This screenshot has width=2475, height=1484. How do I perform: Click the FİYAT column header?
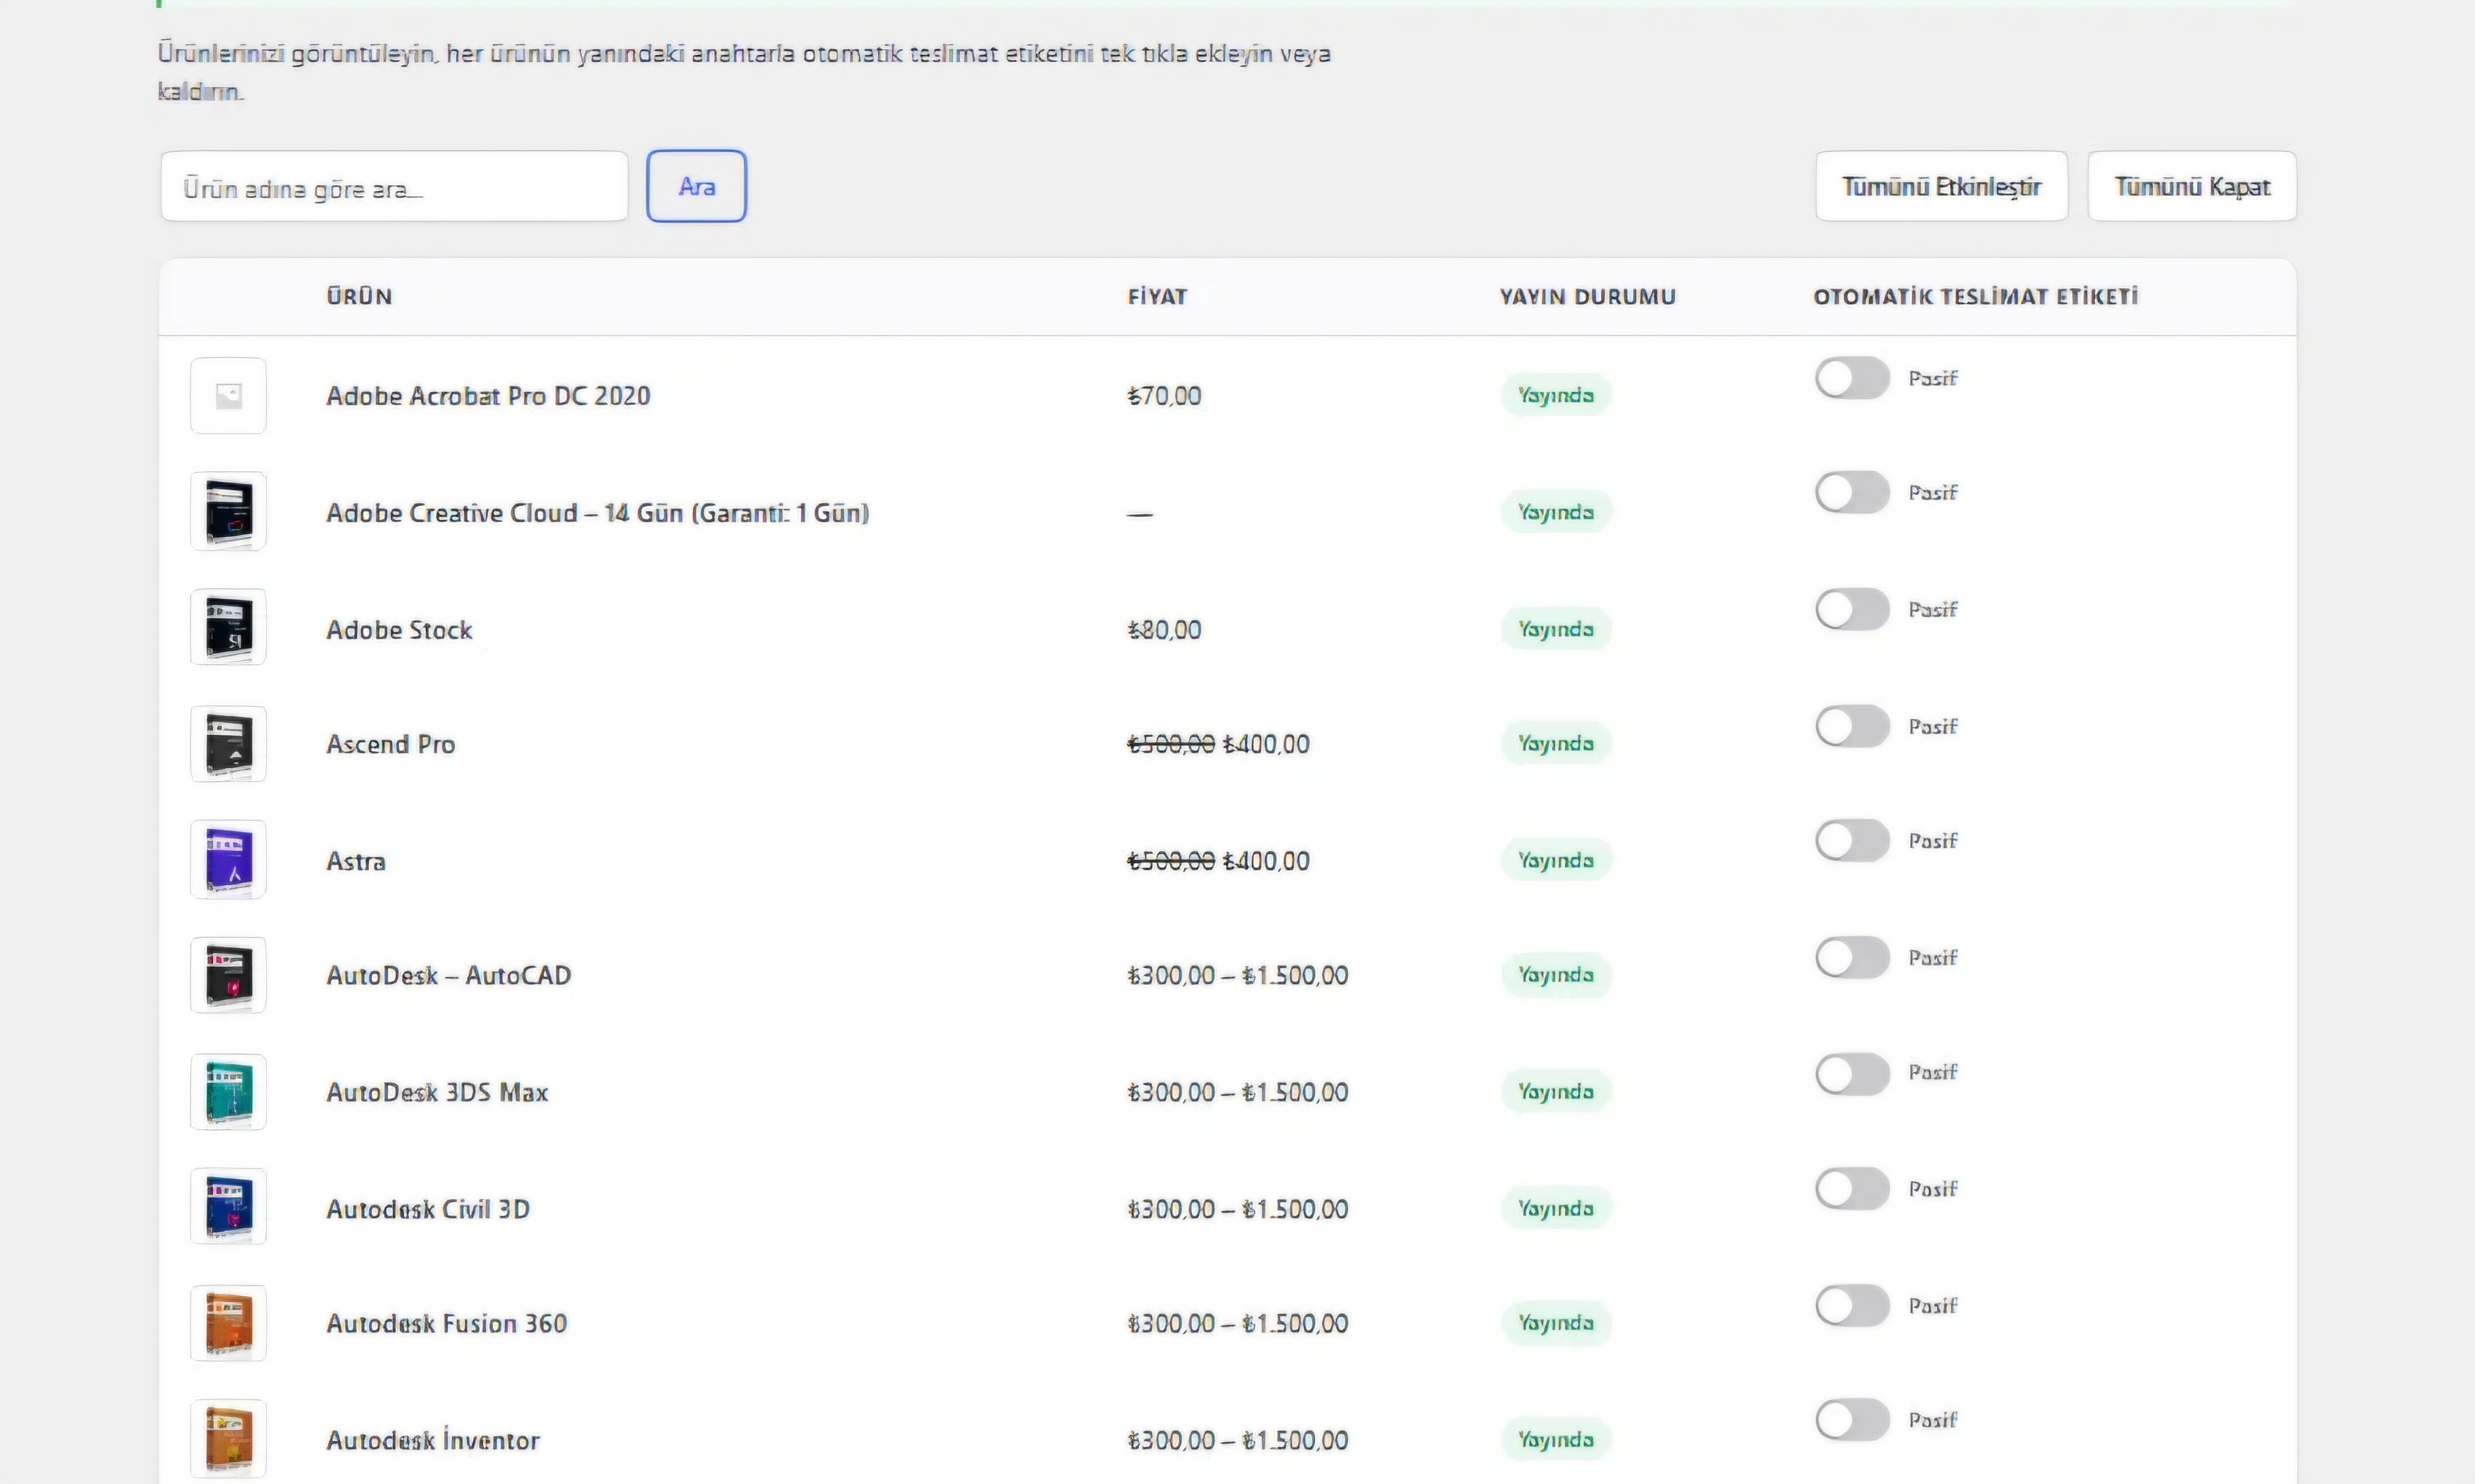click(x=1157, y=296)
